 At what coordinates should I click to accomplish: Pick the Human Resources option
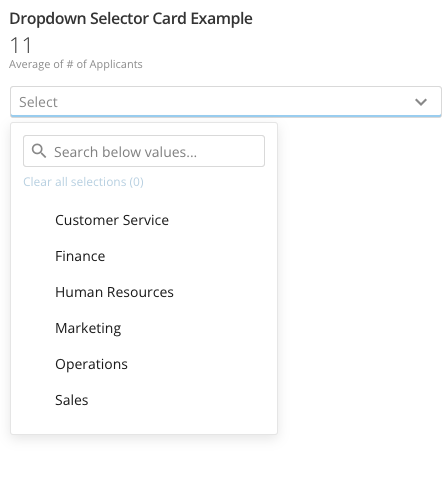pos(114,292)
